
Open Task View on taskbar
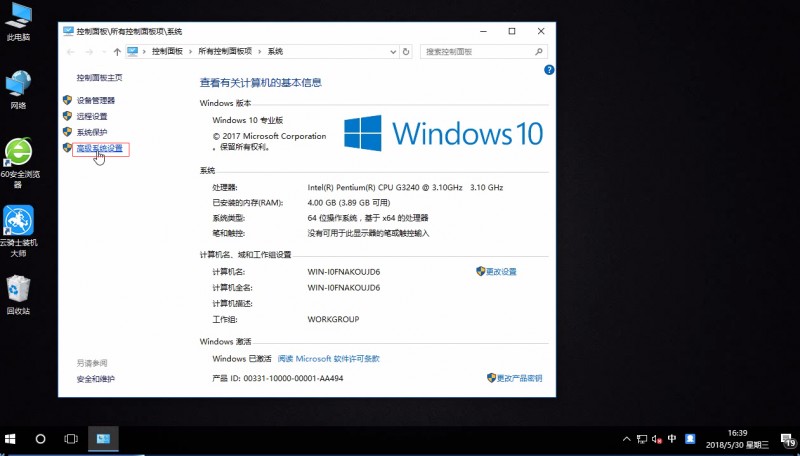pos(71,439)
